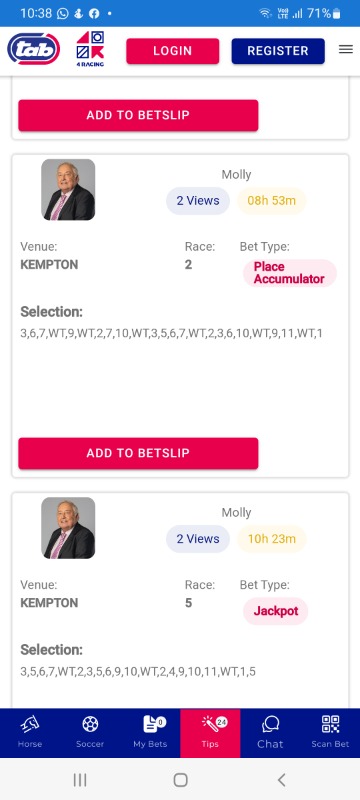Add Place Accumulator tip to betslip
This screenshot has height=800, width=360.
coord(138,453)
